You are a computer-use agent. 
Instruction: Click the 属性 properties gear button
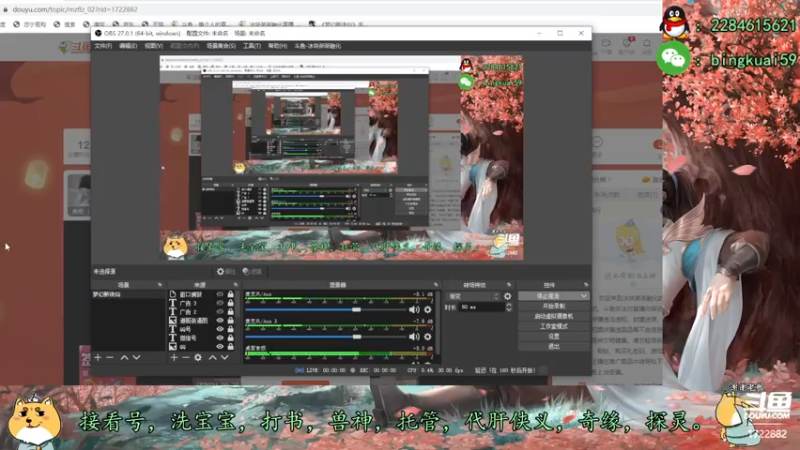(x=226, y=271)
